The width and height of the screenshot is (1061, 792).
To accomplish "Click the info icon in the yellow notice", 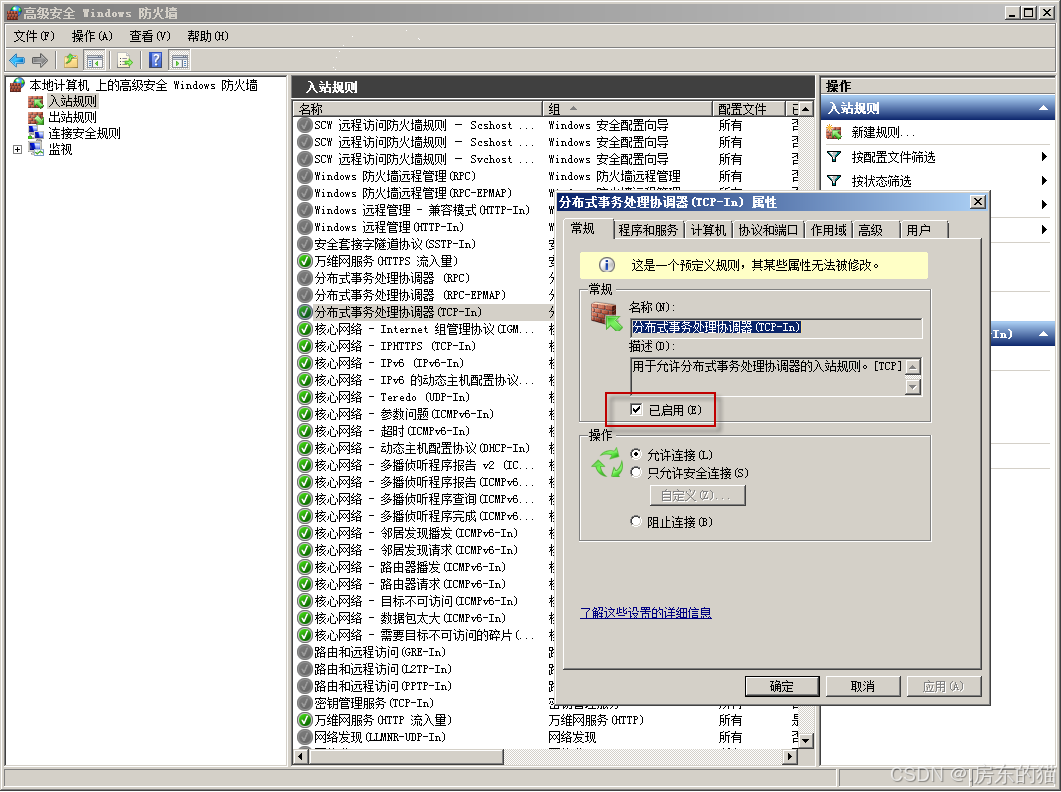I will click(607, 265).
